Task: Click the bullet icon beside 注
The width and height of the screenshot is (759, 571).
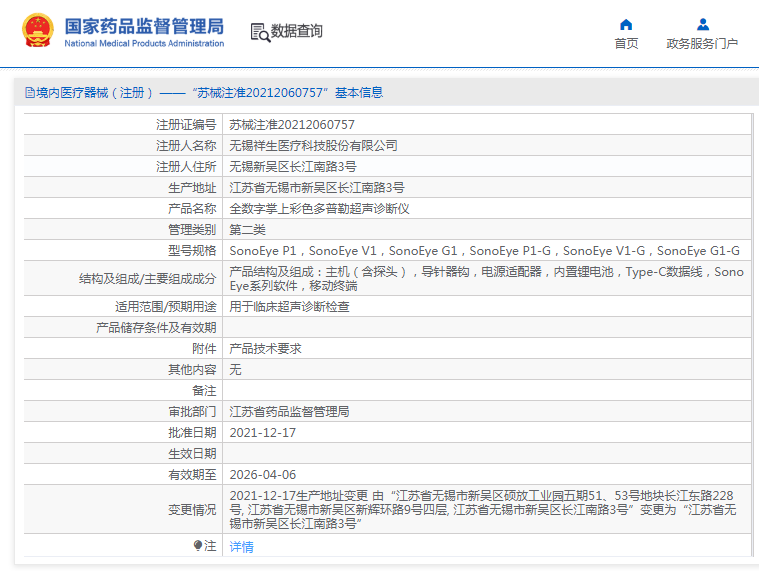Action: point(198,546)
